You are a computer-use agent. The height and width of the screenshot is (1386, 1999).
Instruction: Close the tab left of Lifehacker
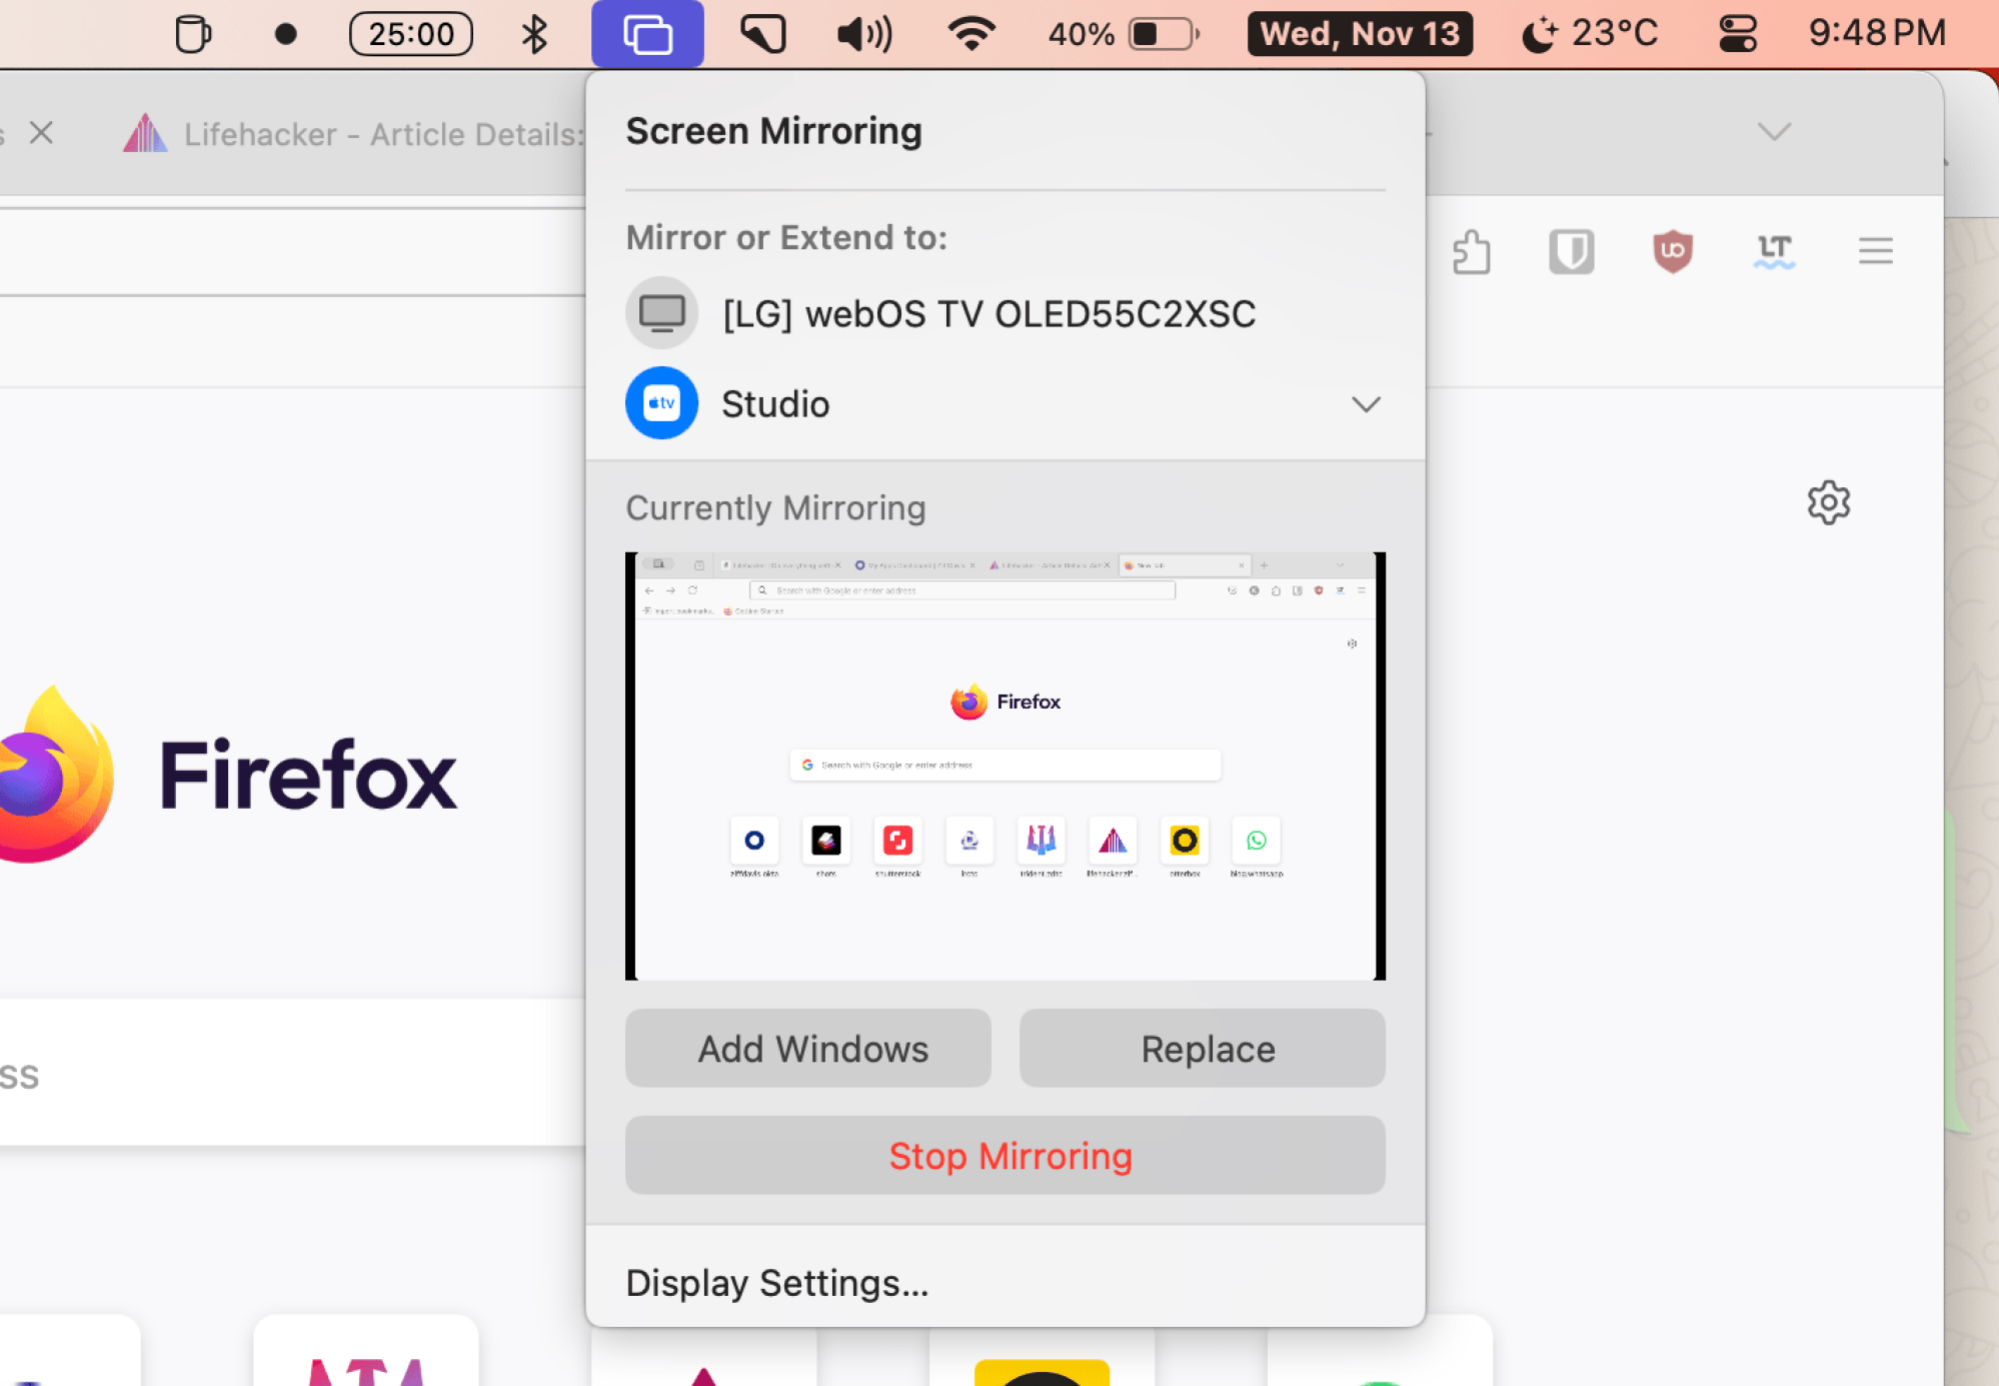tap(41, 132)
